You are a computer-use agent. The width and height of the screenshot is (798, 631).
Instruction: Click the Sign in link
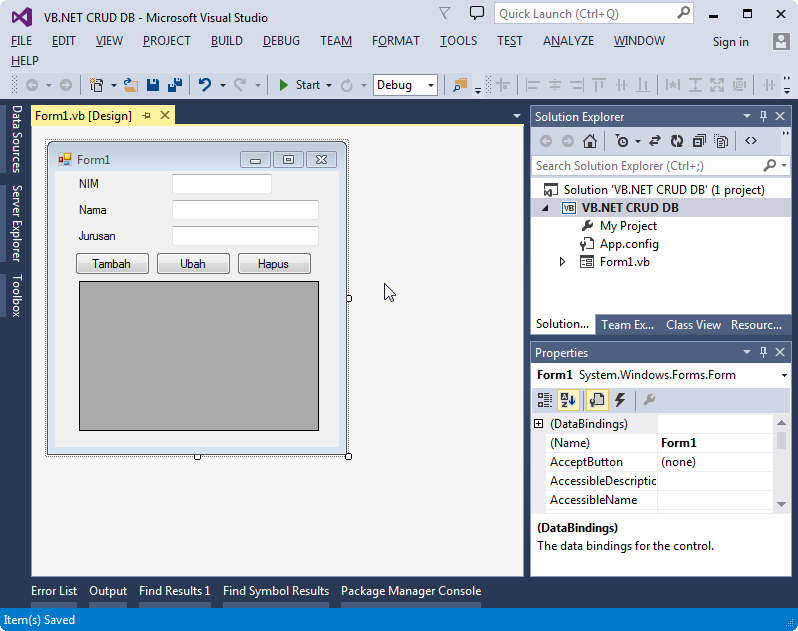(730, 42)
